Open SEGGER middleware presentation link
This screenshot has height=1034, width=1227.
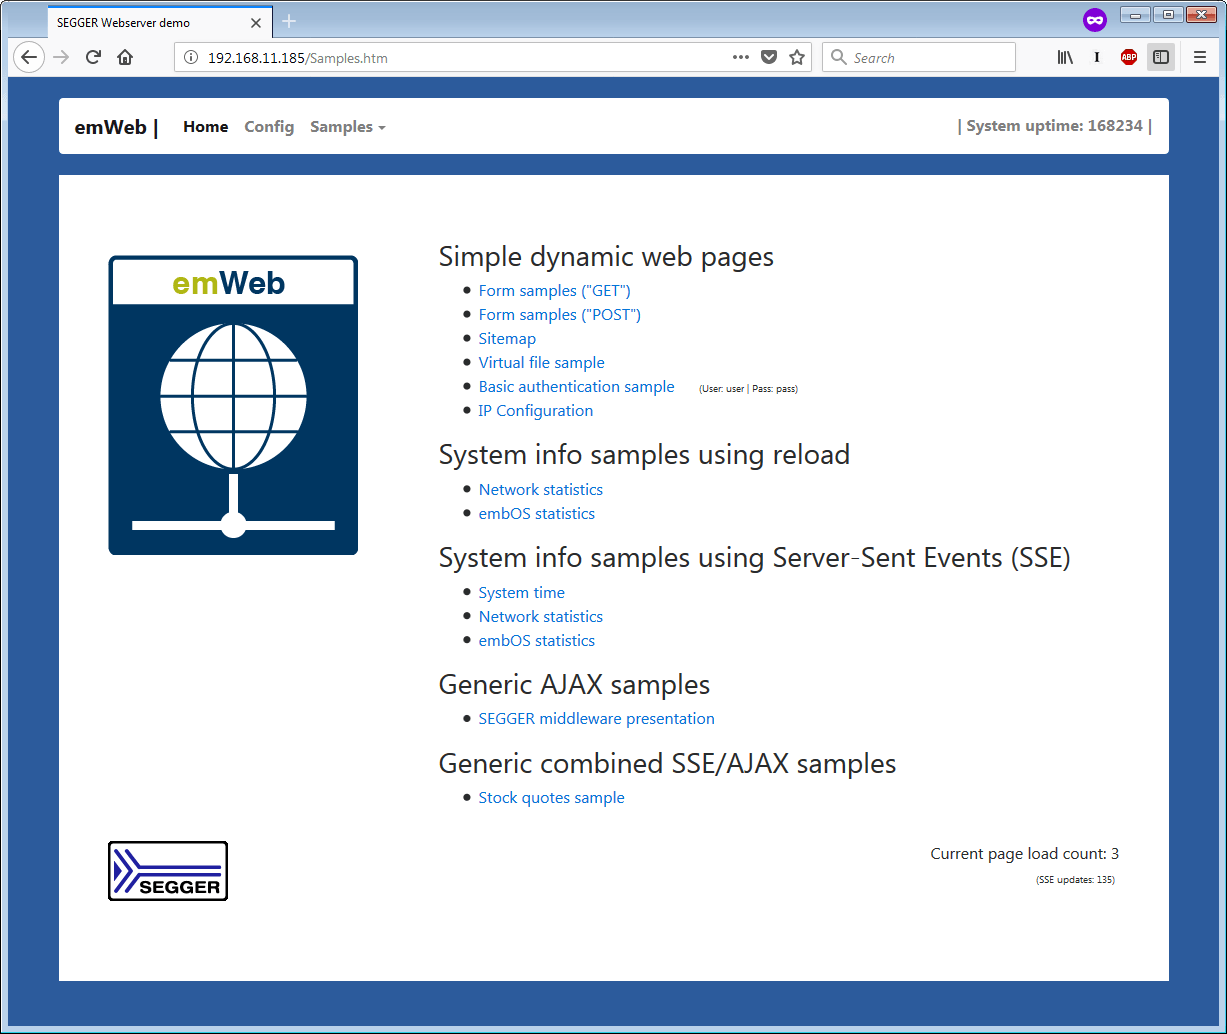pos(596,719)
